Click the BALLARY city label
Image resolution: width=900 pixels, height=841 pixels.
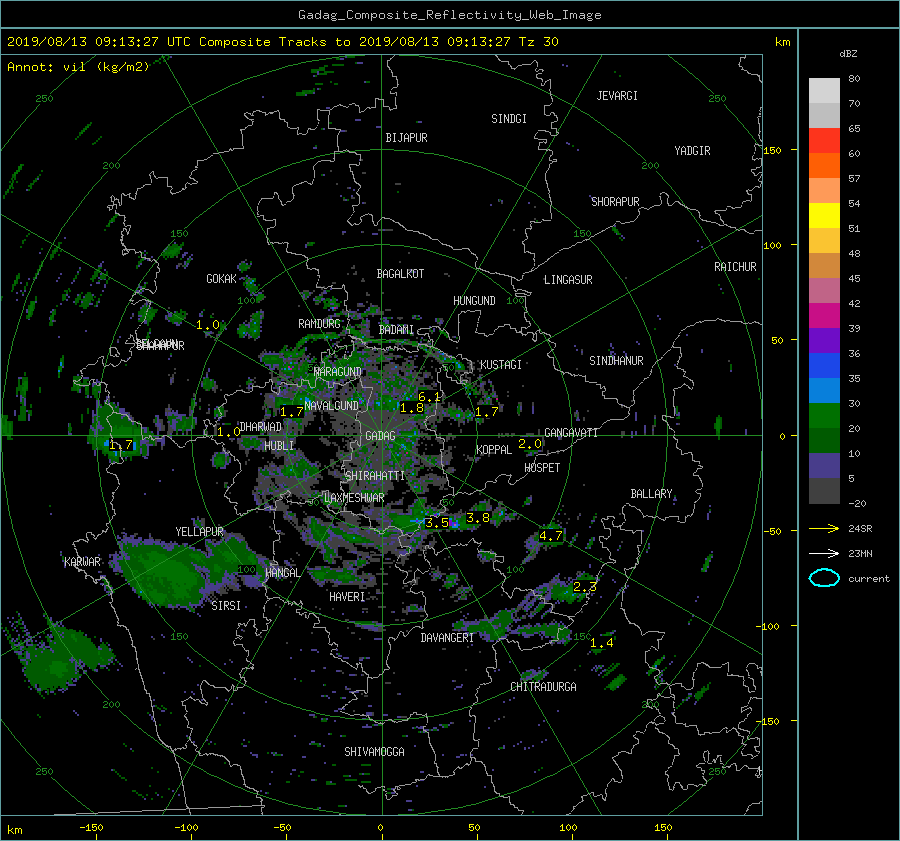(651, 494)
